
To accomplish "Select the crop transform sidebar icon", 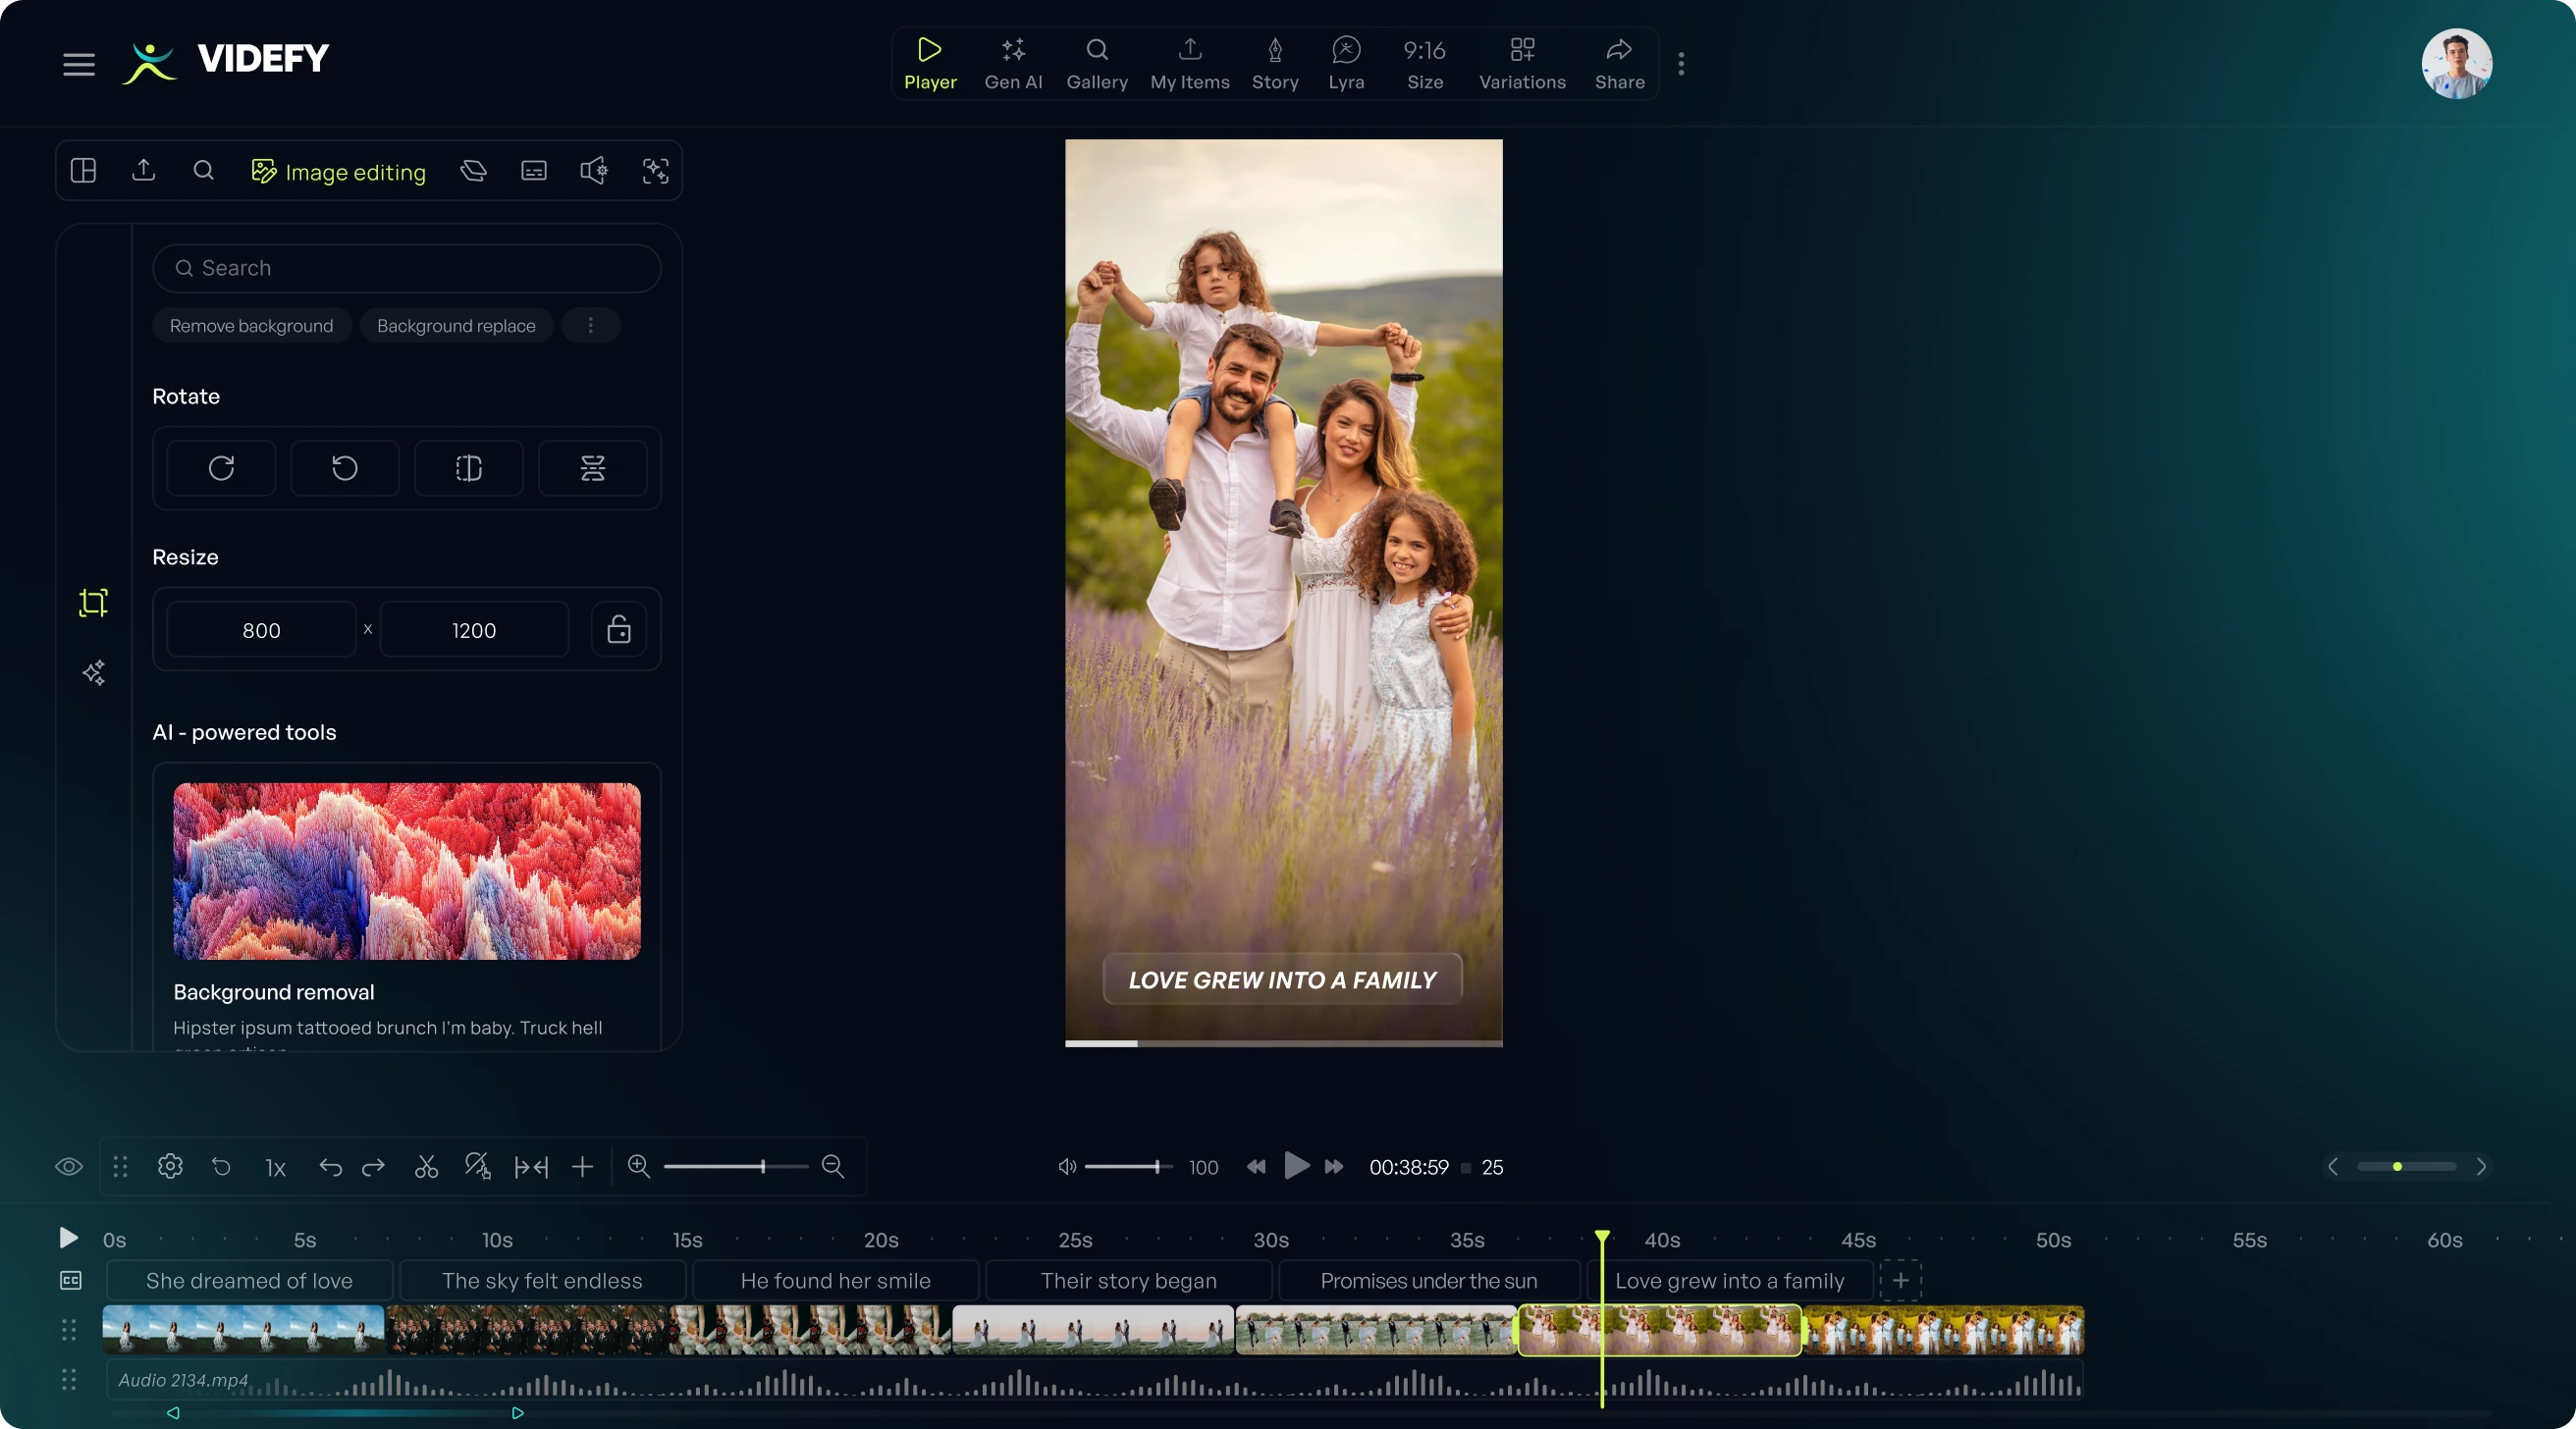I will [93, 602].
